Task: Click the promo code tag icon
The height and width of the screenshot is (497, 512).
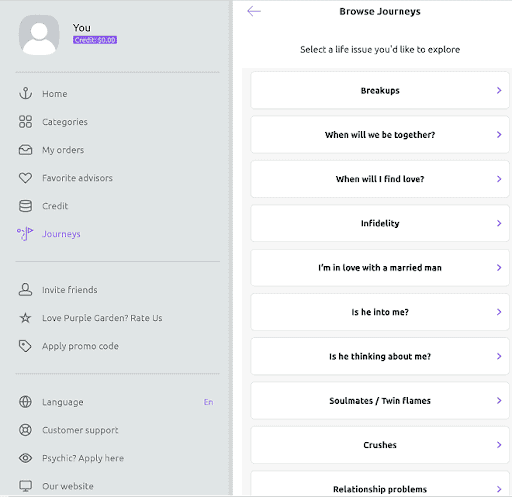Action: tap(25, 346)
